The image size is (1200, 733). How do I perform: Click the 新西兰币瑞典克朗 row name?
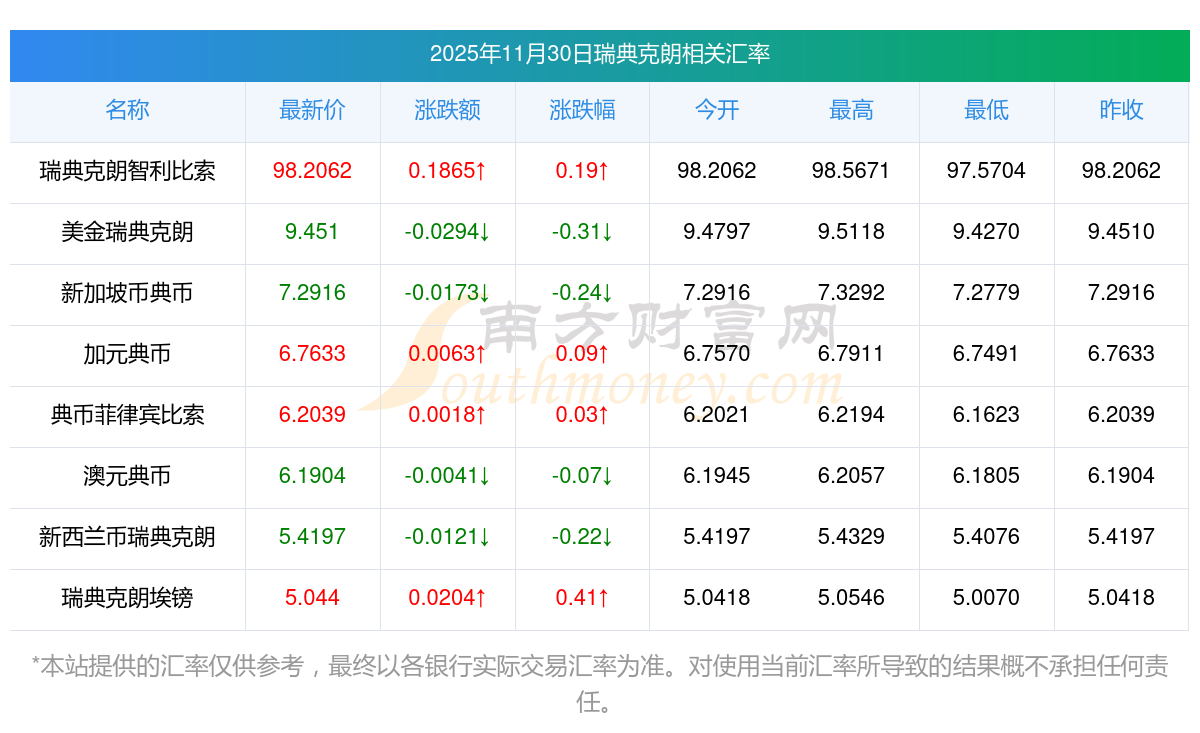point(127,537)
